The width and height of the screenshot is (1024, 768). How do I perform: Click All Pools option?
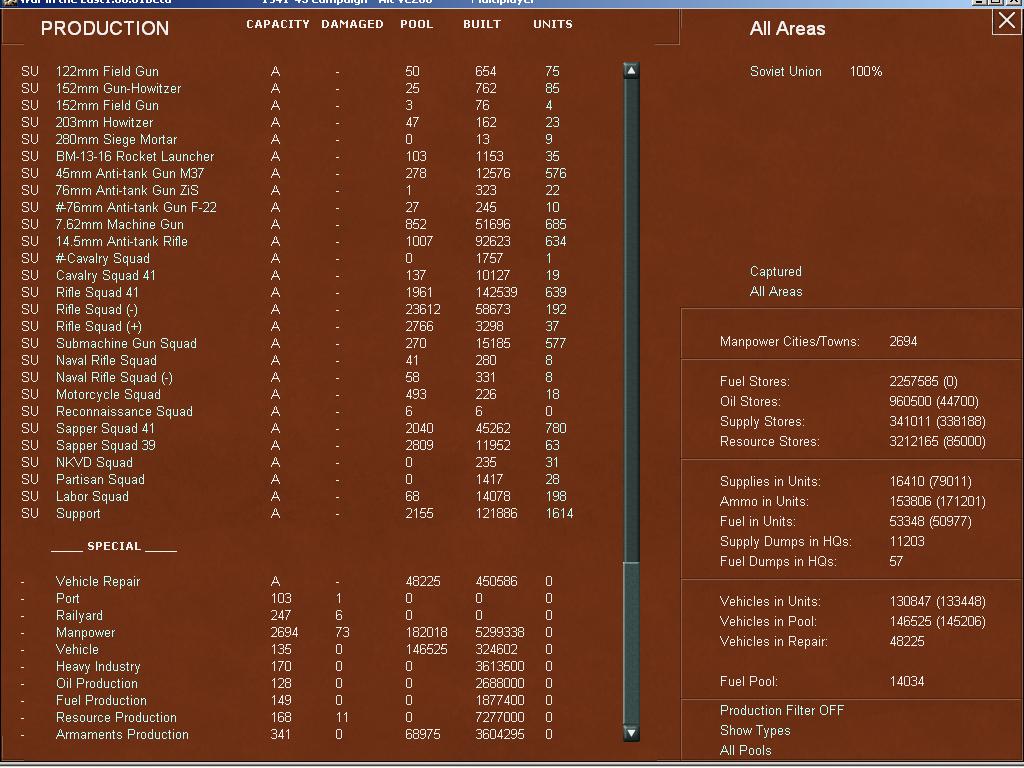pyautogui.click(x=745, y=750)
